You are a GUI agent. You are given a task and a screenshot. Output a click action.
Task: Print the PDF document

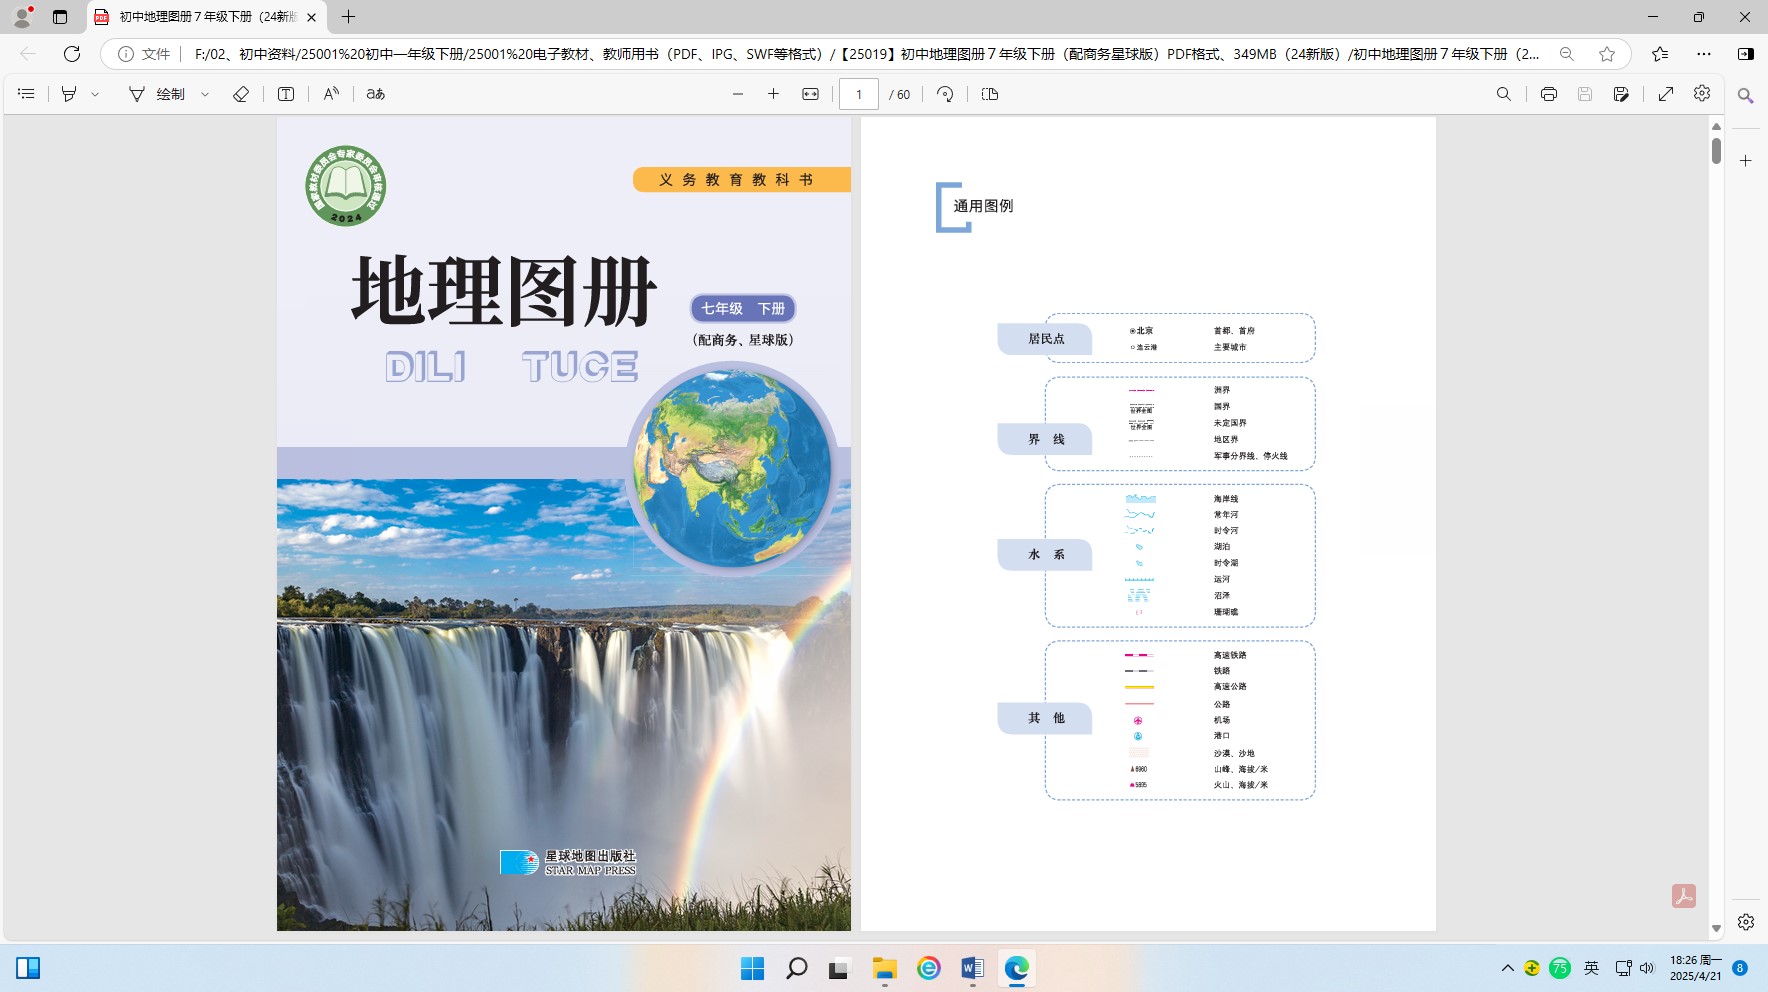(1549, 94)
